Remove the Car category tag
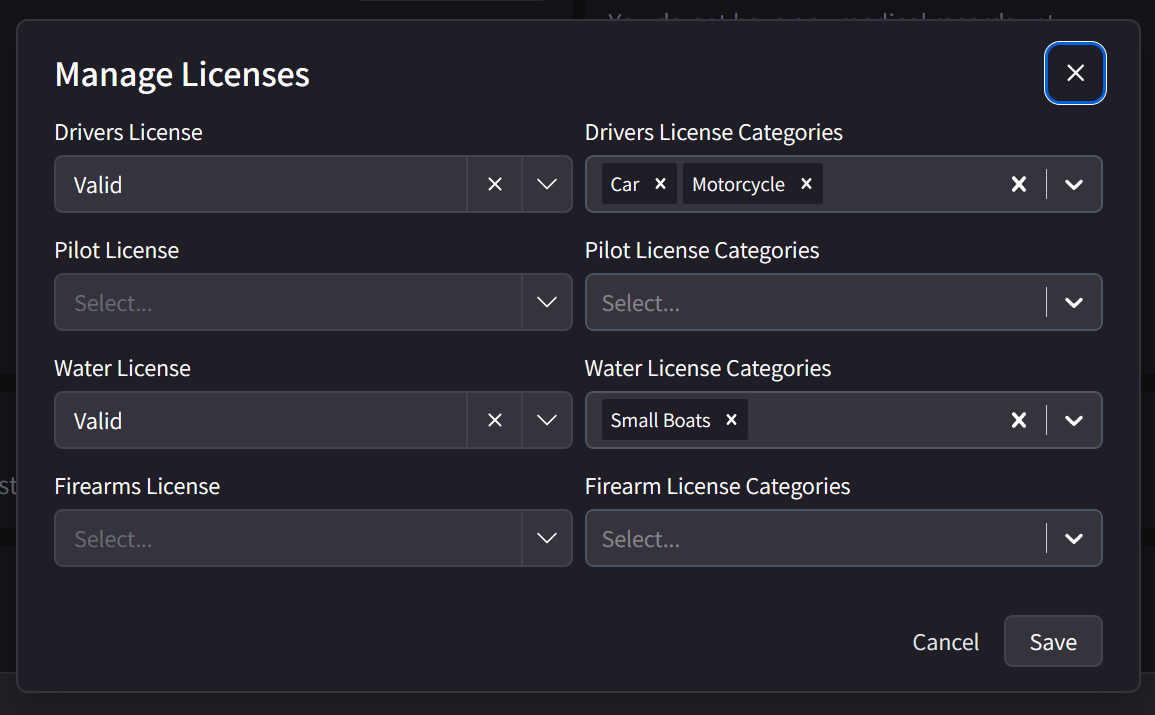 661,184
